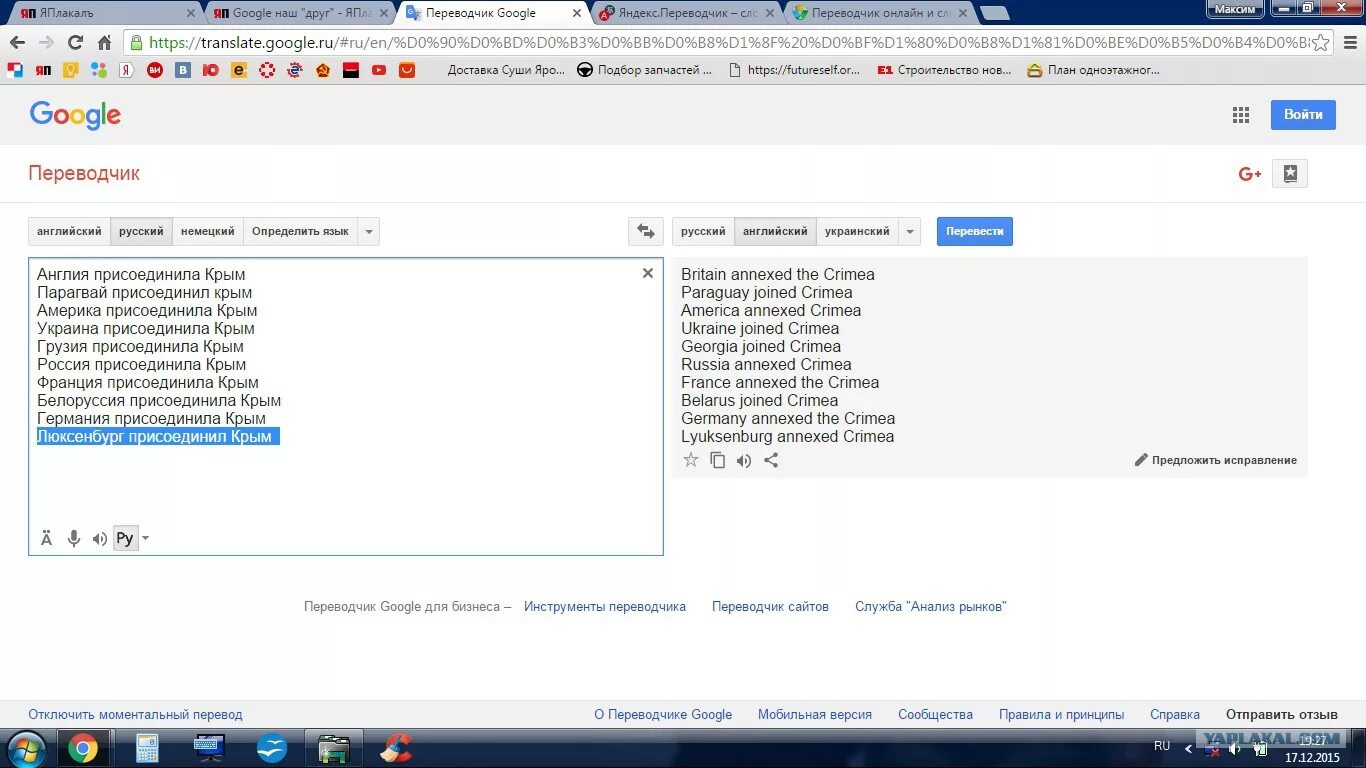Expand source language list dropdown
Image resolution: width=1366 pixels, height=768 pixels.
[x=369, y=231]
